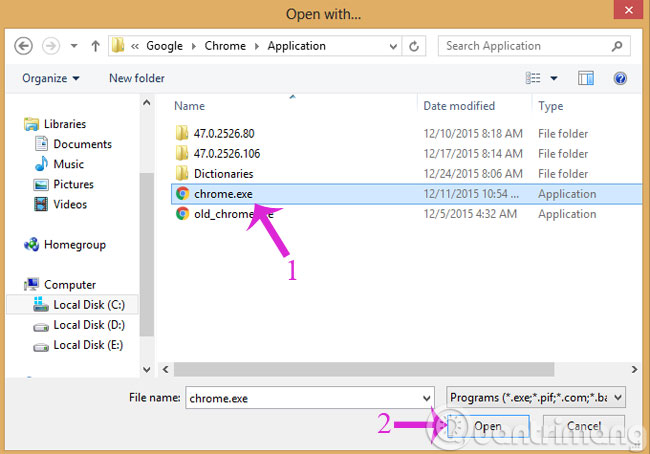The image size is (650, 454).
Task: Click the Open button
Action: pyautogui.click(x=488, y=426)
